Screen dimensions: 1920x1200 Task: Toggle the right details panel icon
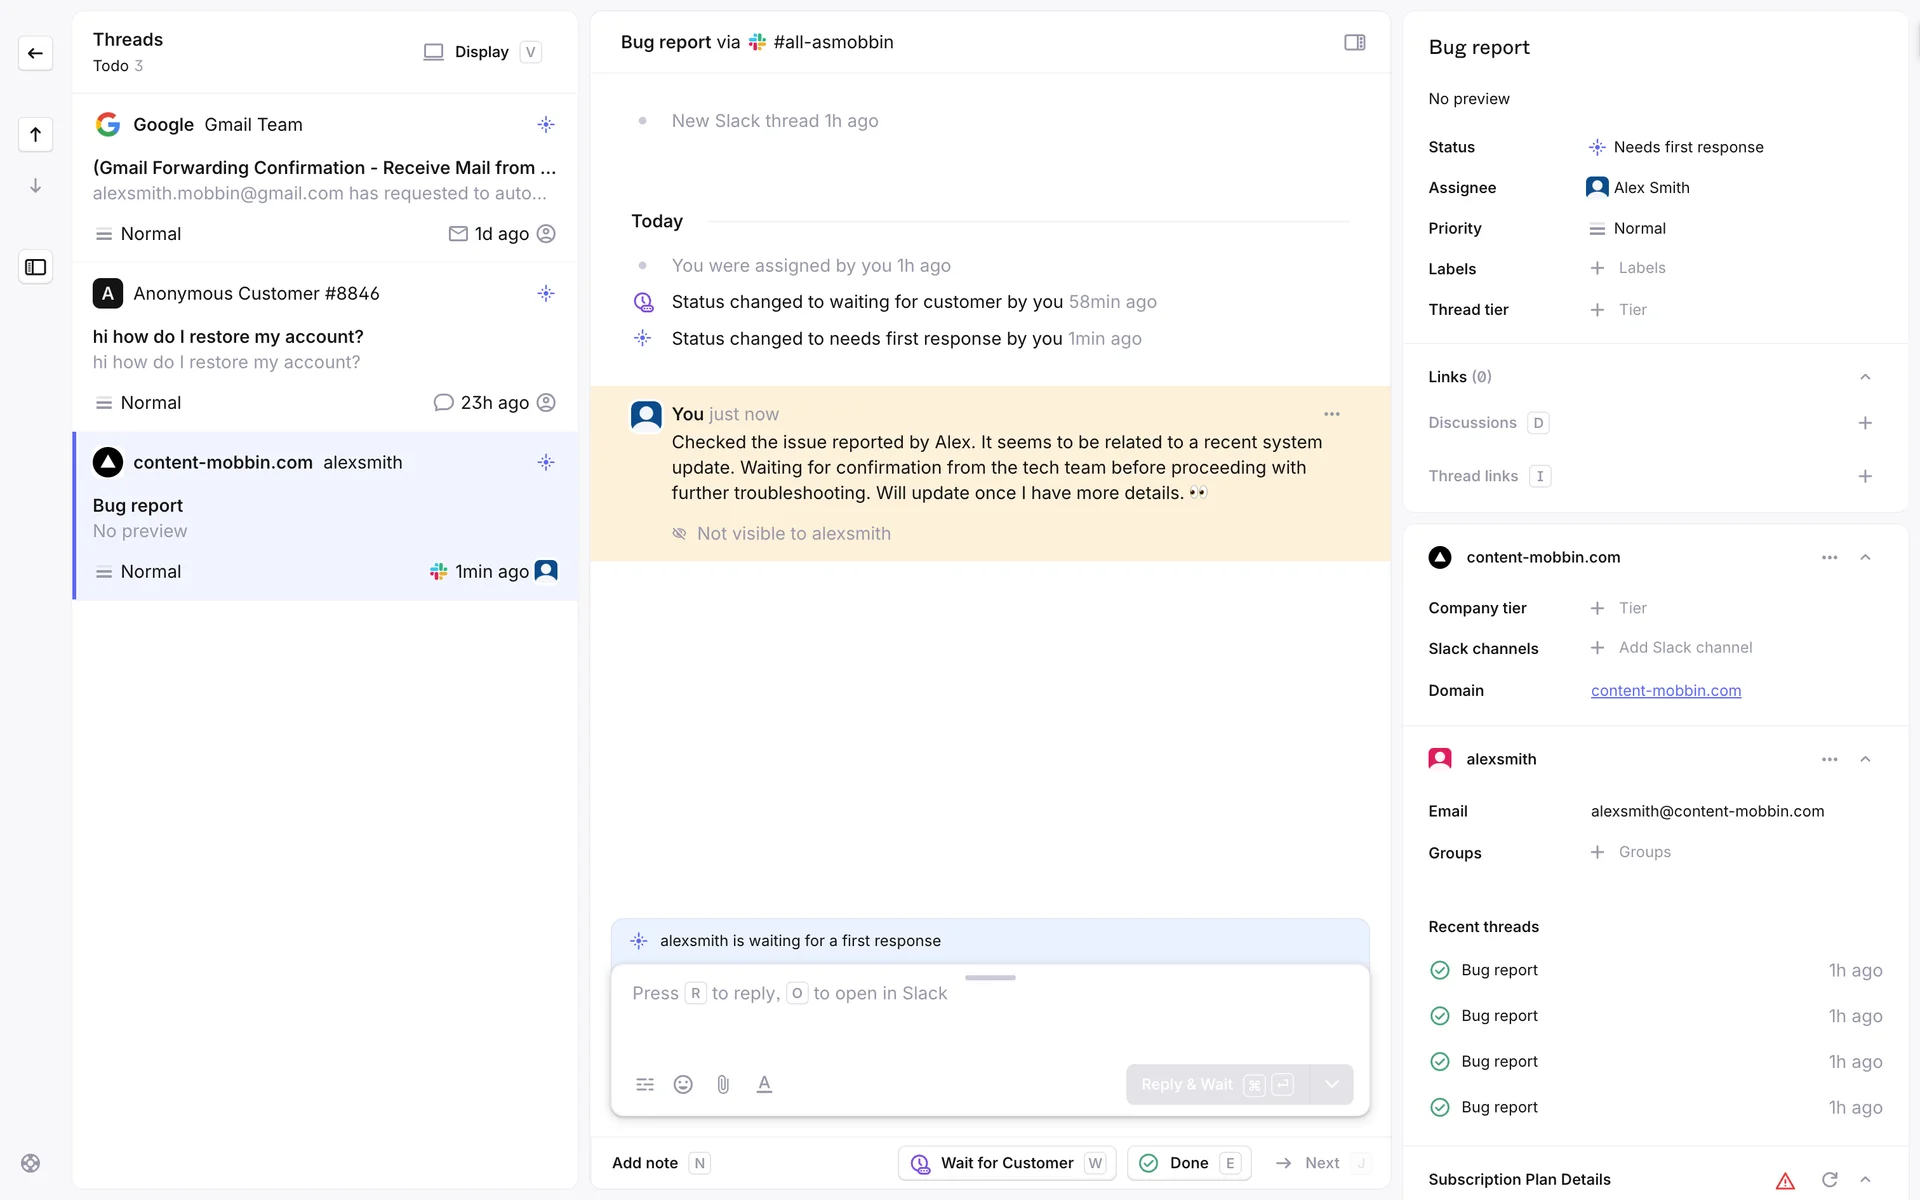1354,42
